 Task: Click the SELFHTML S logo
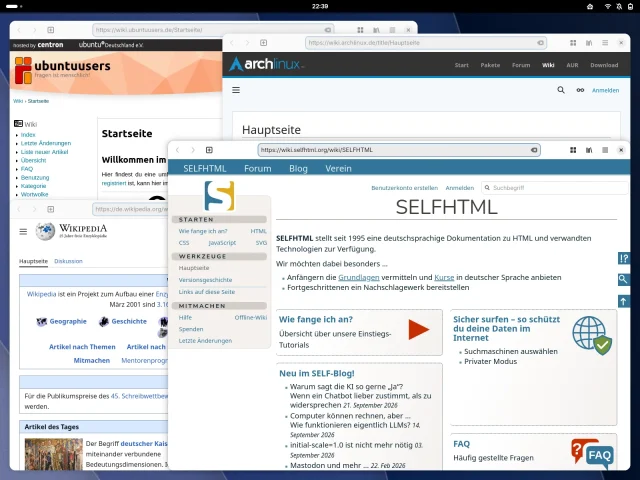point(220,196)
